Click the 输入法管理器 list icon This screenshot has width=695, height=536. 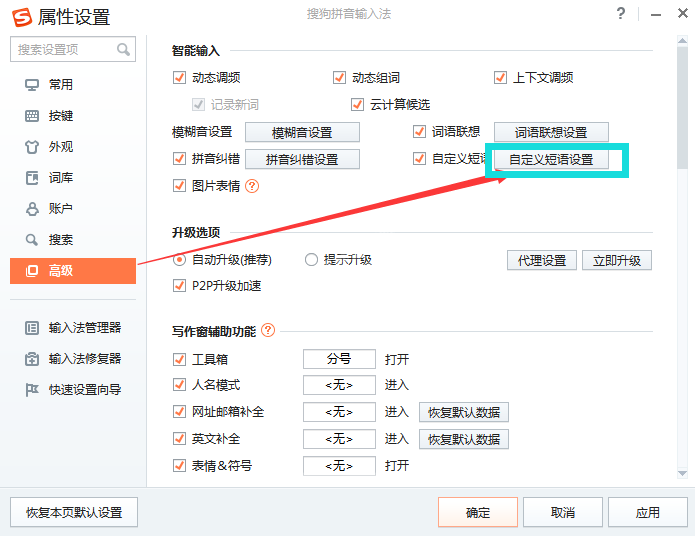(x=32, y=328)
